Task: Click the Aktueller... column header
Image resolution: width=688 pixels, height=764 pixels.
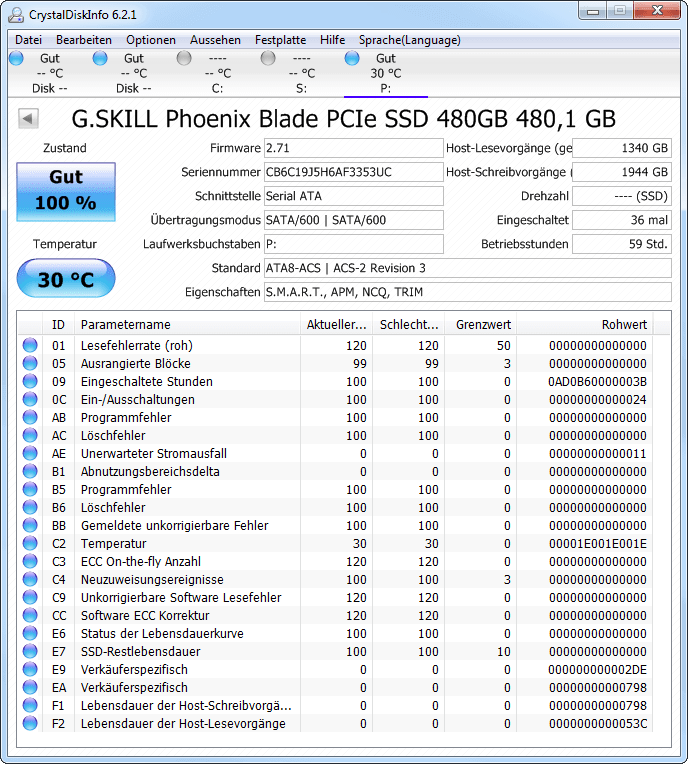Action: click(x=336, y=325)
